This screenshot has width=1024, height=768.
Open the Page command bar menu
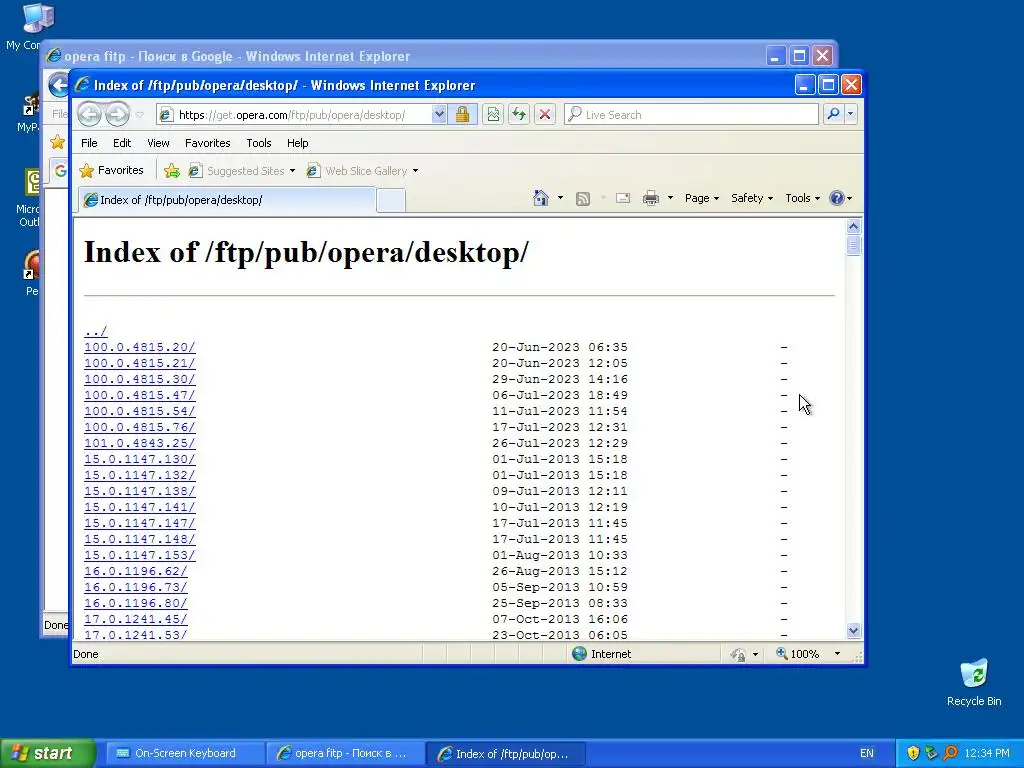(x=701, y=198)
